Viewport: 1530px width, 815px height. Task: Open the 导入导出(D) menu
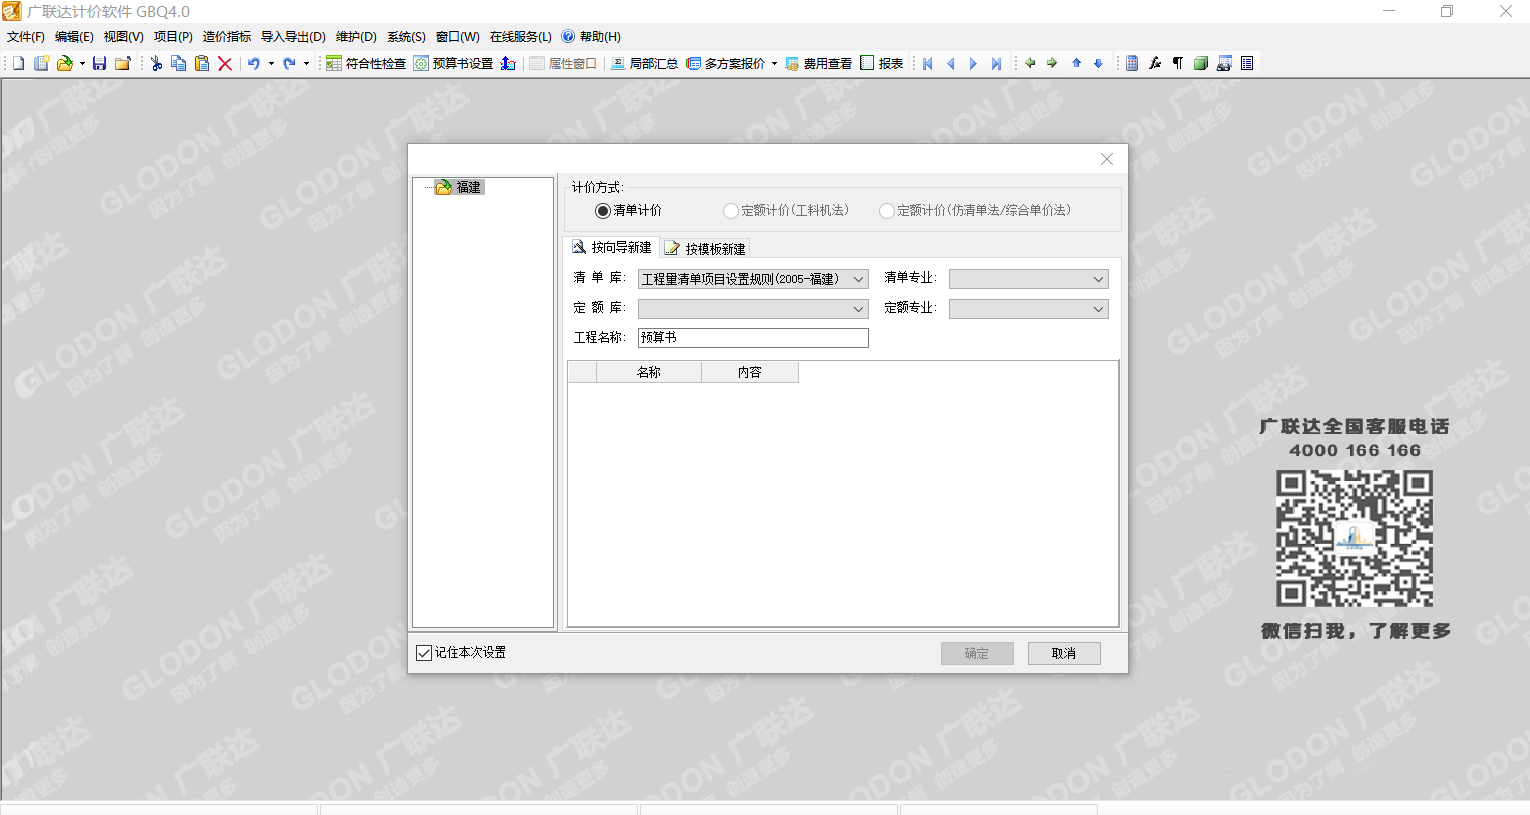(293, 36)
